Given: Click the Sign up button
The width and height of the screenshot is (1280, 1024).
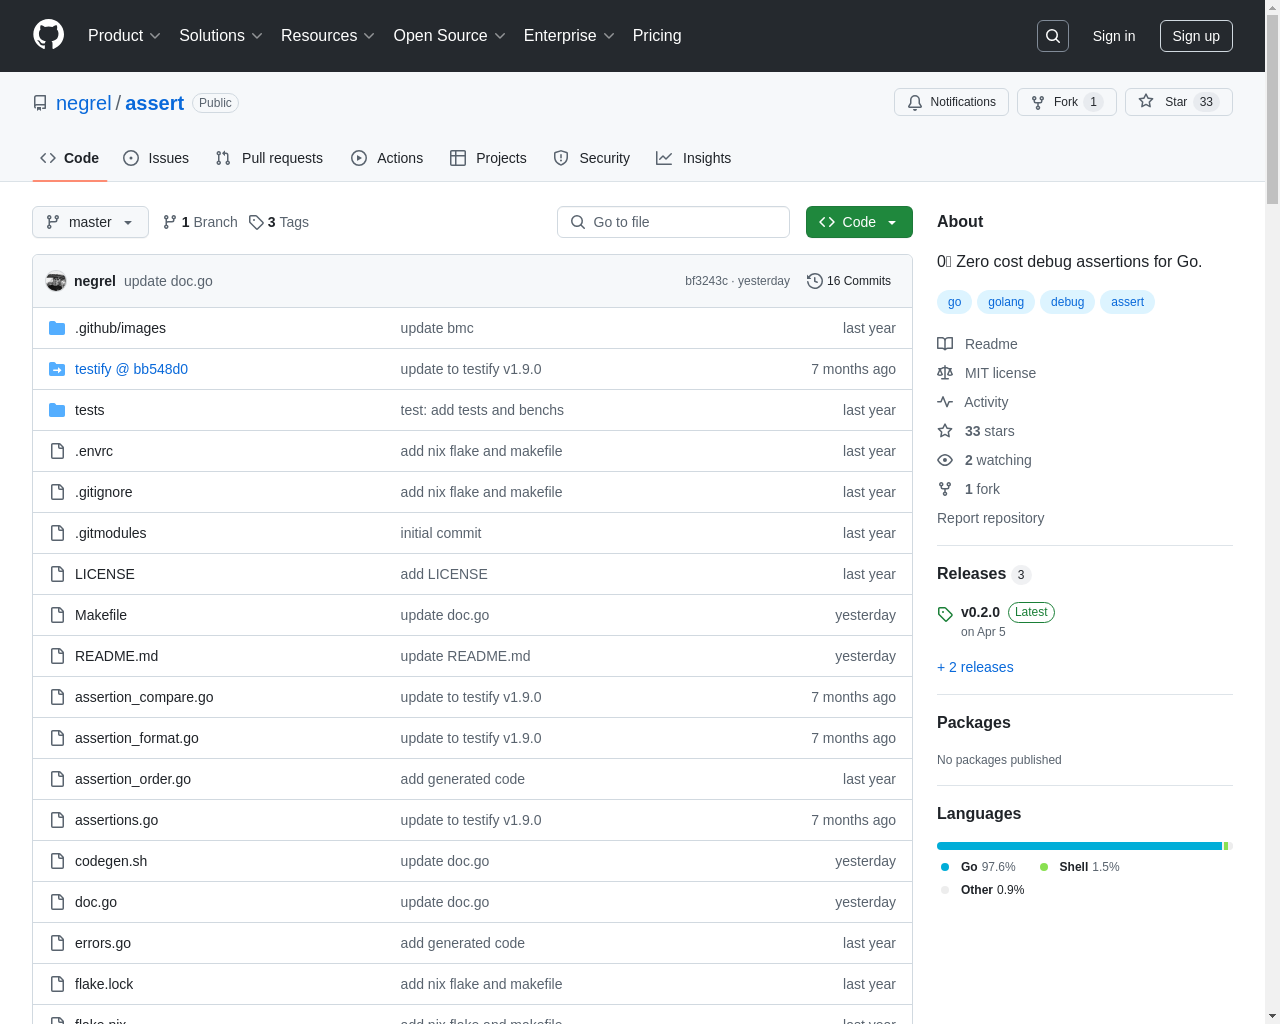Looking at the screenshot, I should (x=1196, y=36).
